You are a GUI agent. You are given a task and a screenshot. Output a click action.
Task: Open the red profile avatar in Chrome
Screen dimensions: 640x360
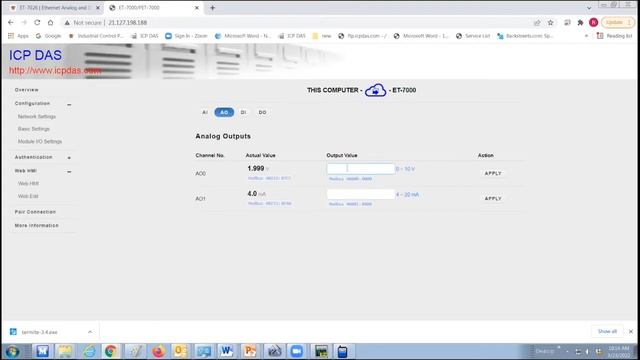593,22
